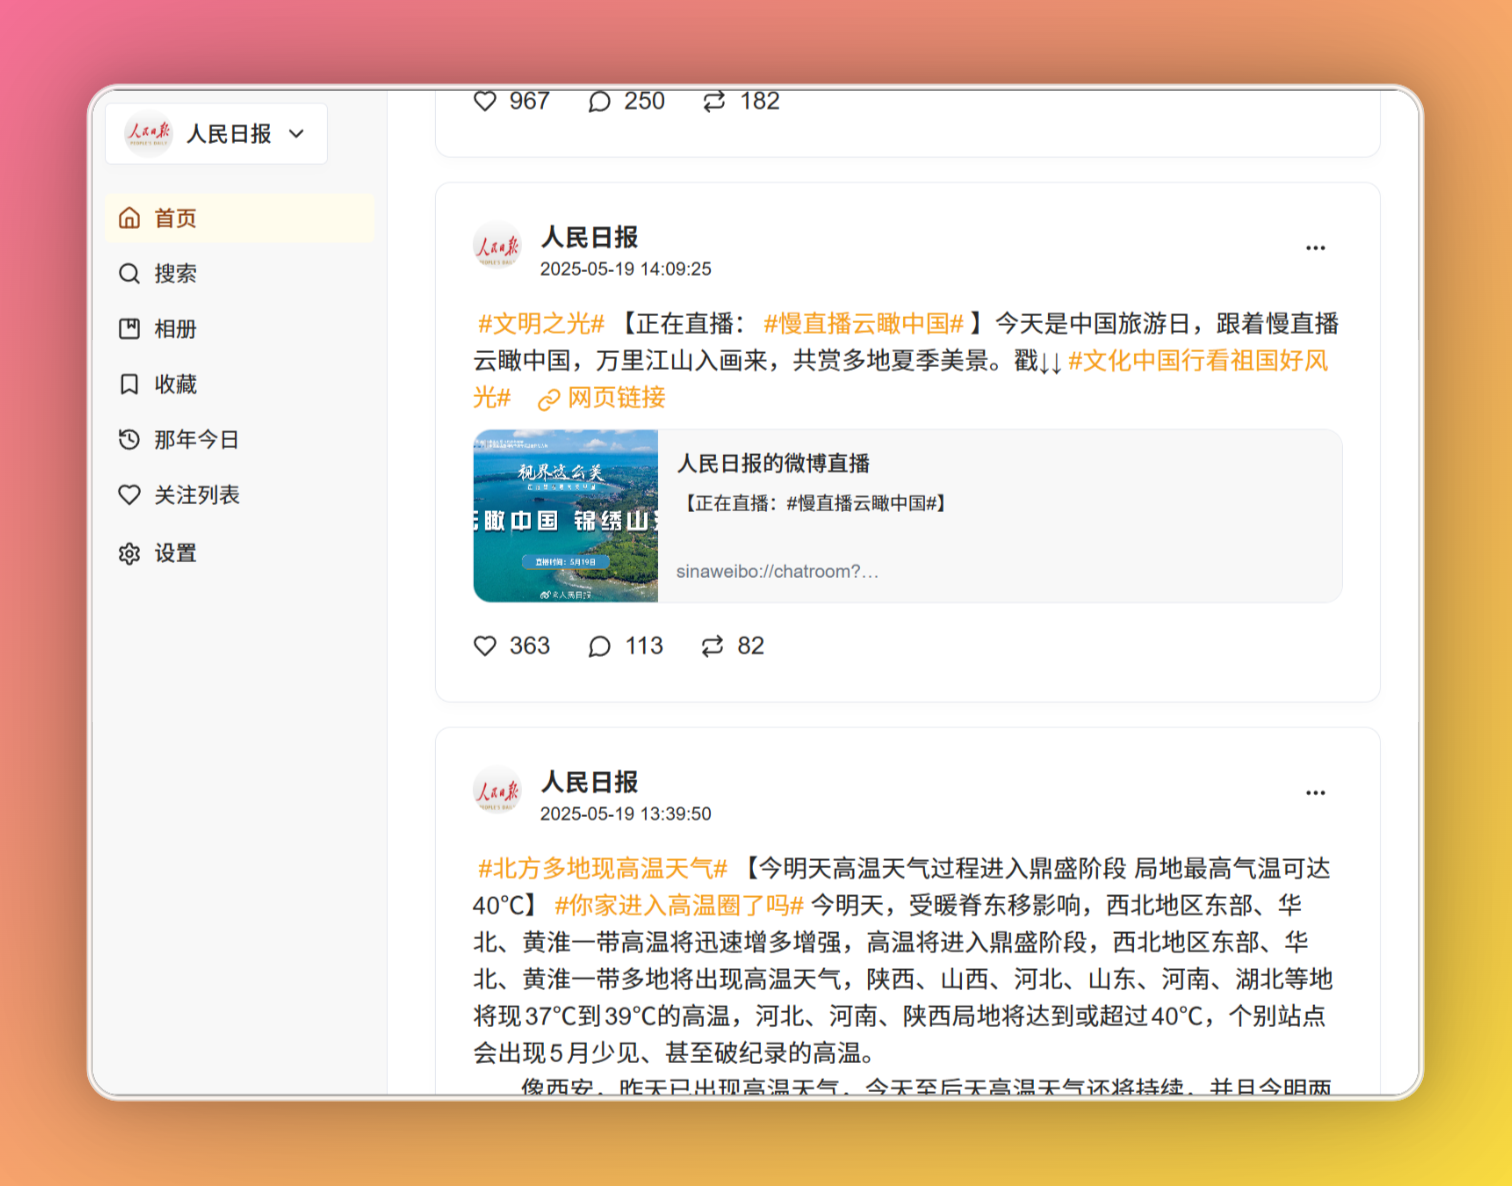Click the album icon beside 相册
Viewport: 1512px width, 1186px height.
[129, 329]
